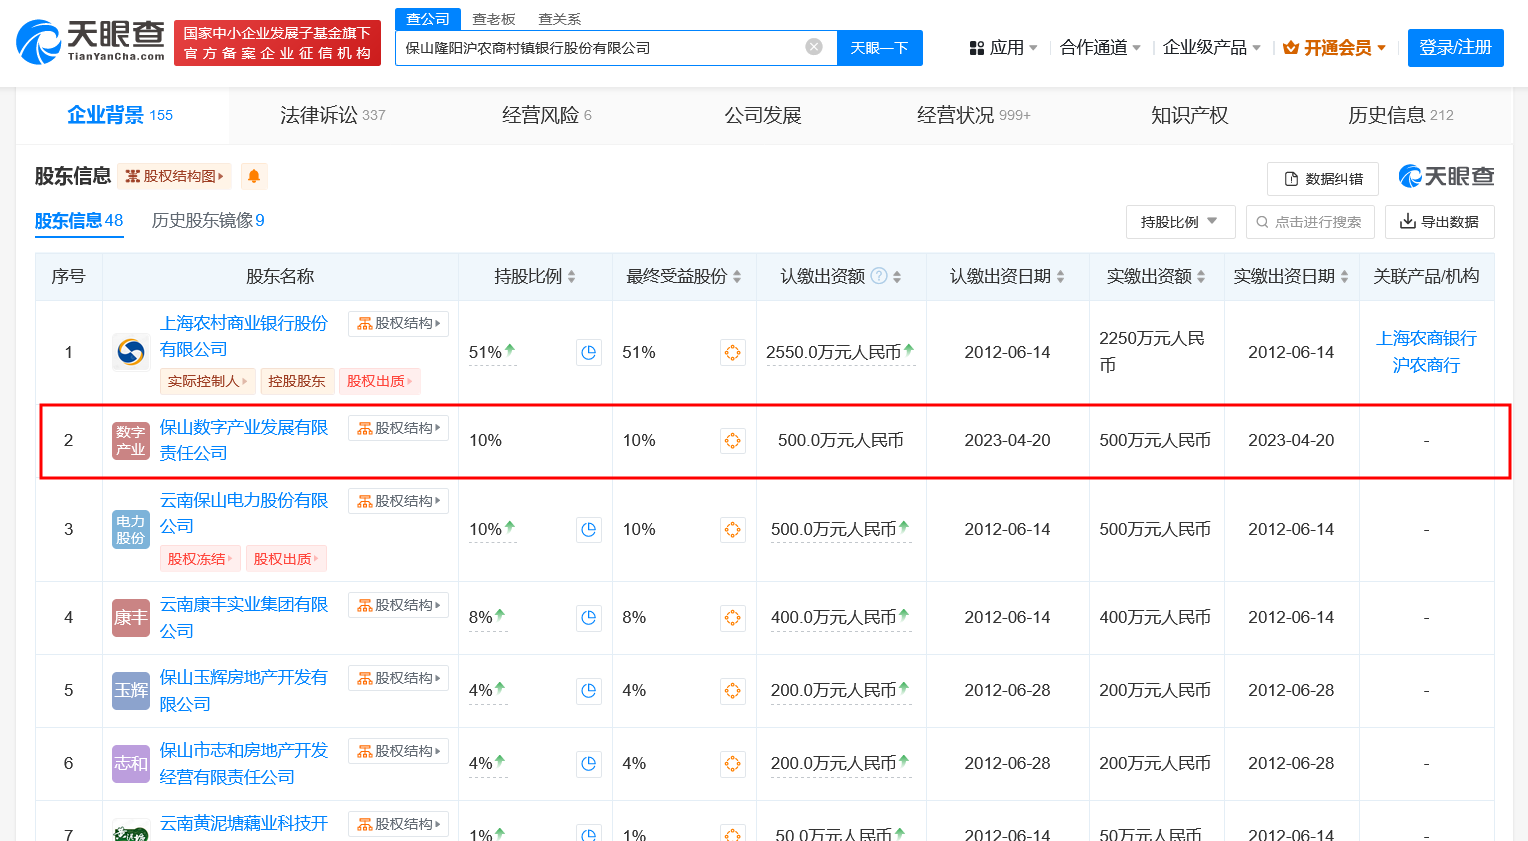Click beneficial share target icon in row 2
The height and width of the screenshot is (841, 1528).
[733, 441]
